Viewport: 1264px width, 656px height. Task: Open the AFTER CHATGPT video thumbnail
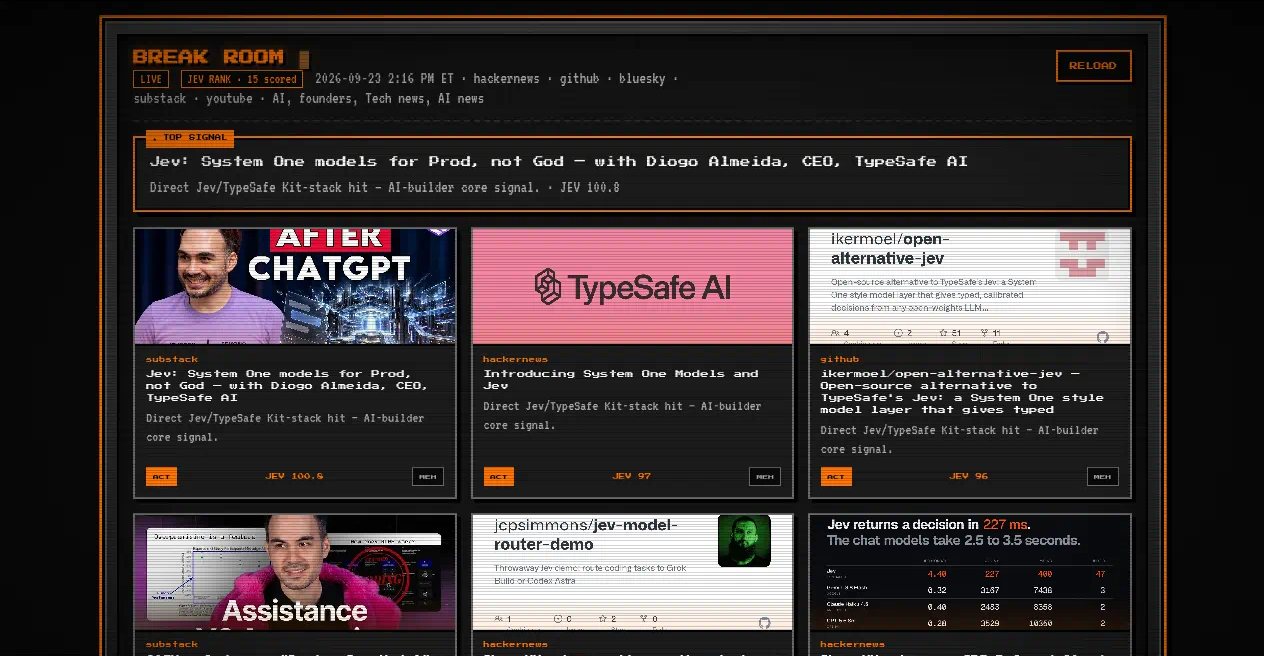295,286
